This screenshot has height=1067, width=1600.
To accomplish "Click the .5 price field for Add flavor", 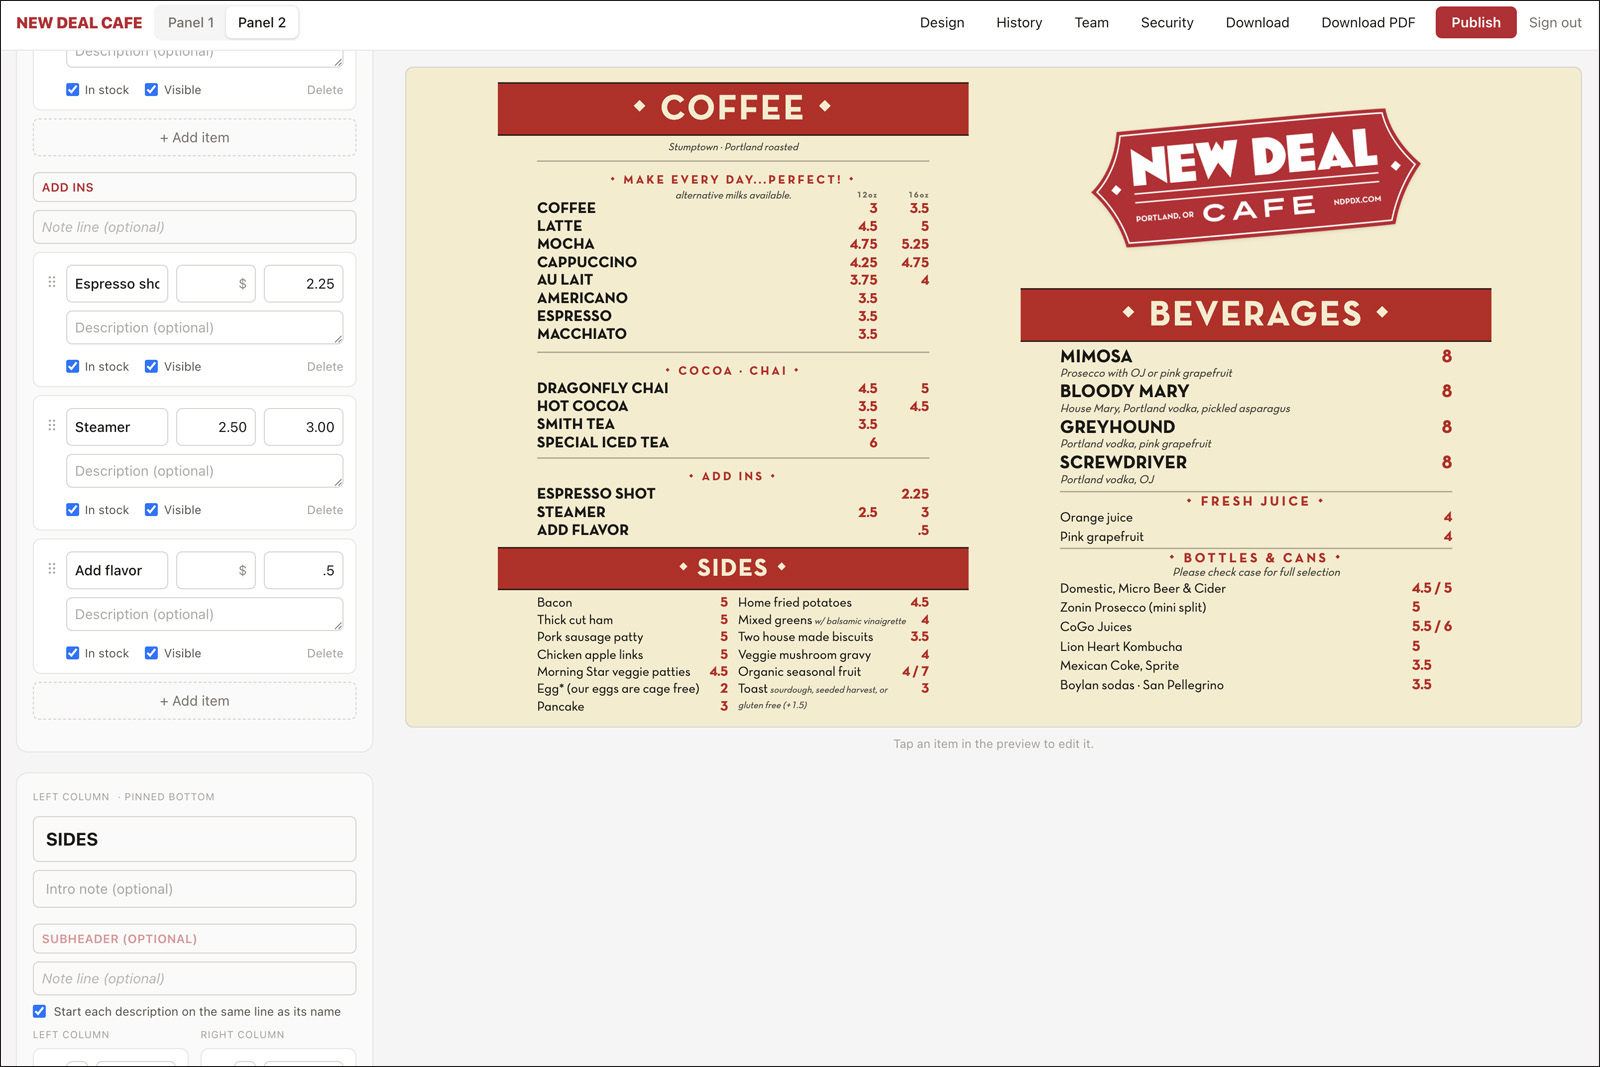I will tap(304, 570).
